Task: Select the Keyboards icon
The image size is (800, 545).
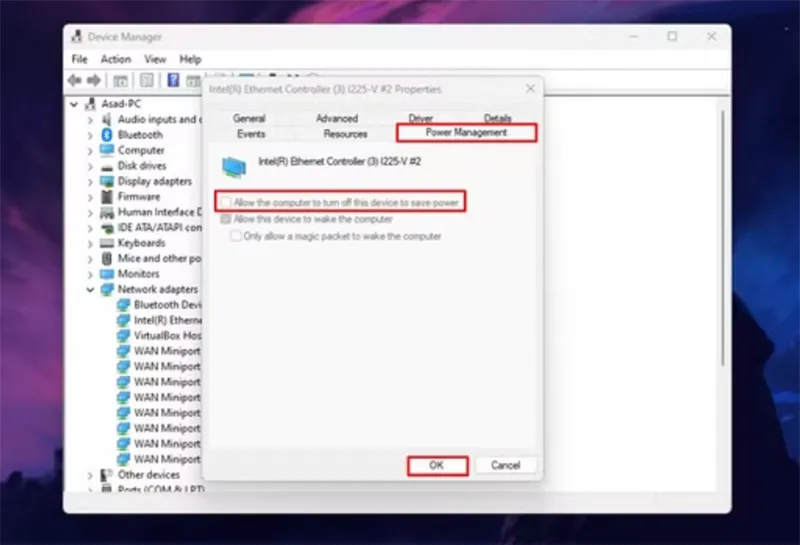Action: pyautogui.click(x=107, y=243)
